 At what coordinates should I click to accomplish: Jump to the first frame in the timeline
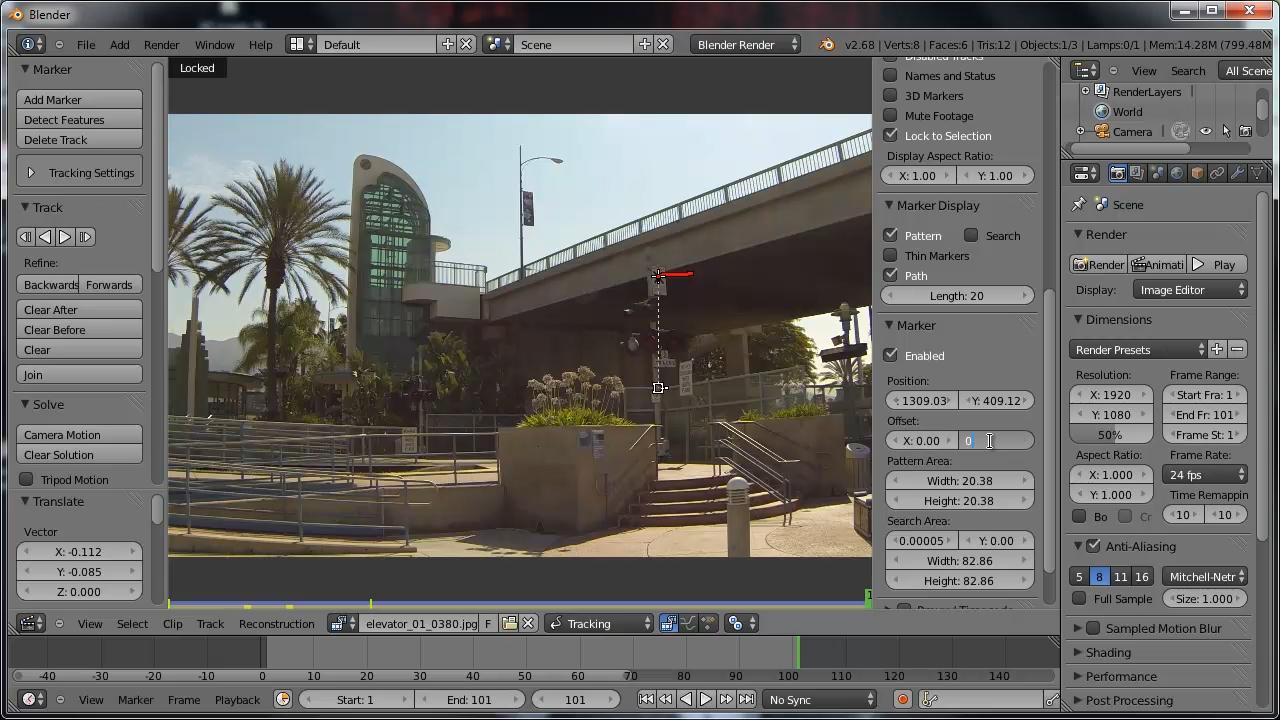tap(646, 699)
